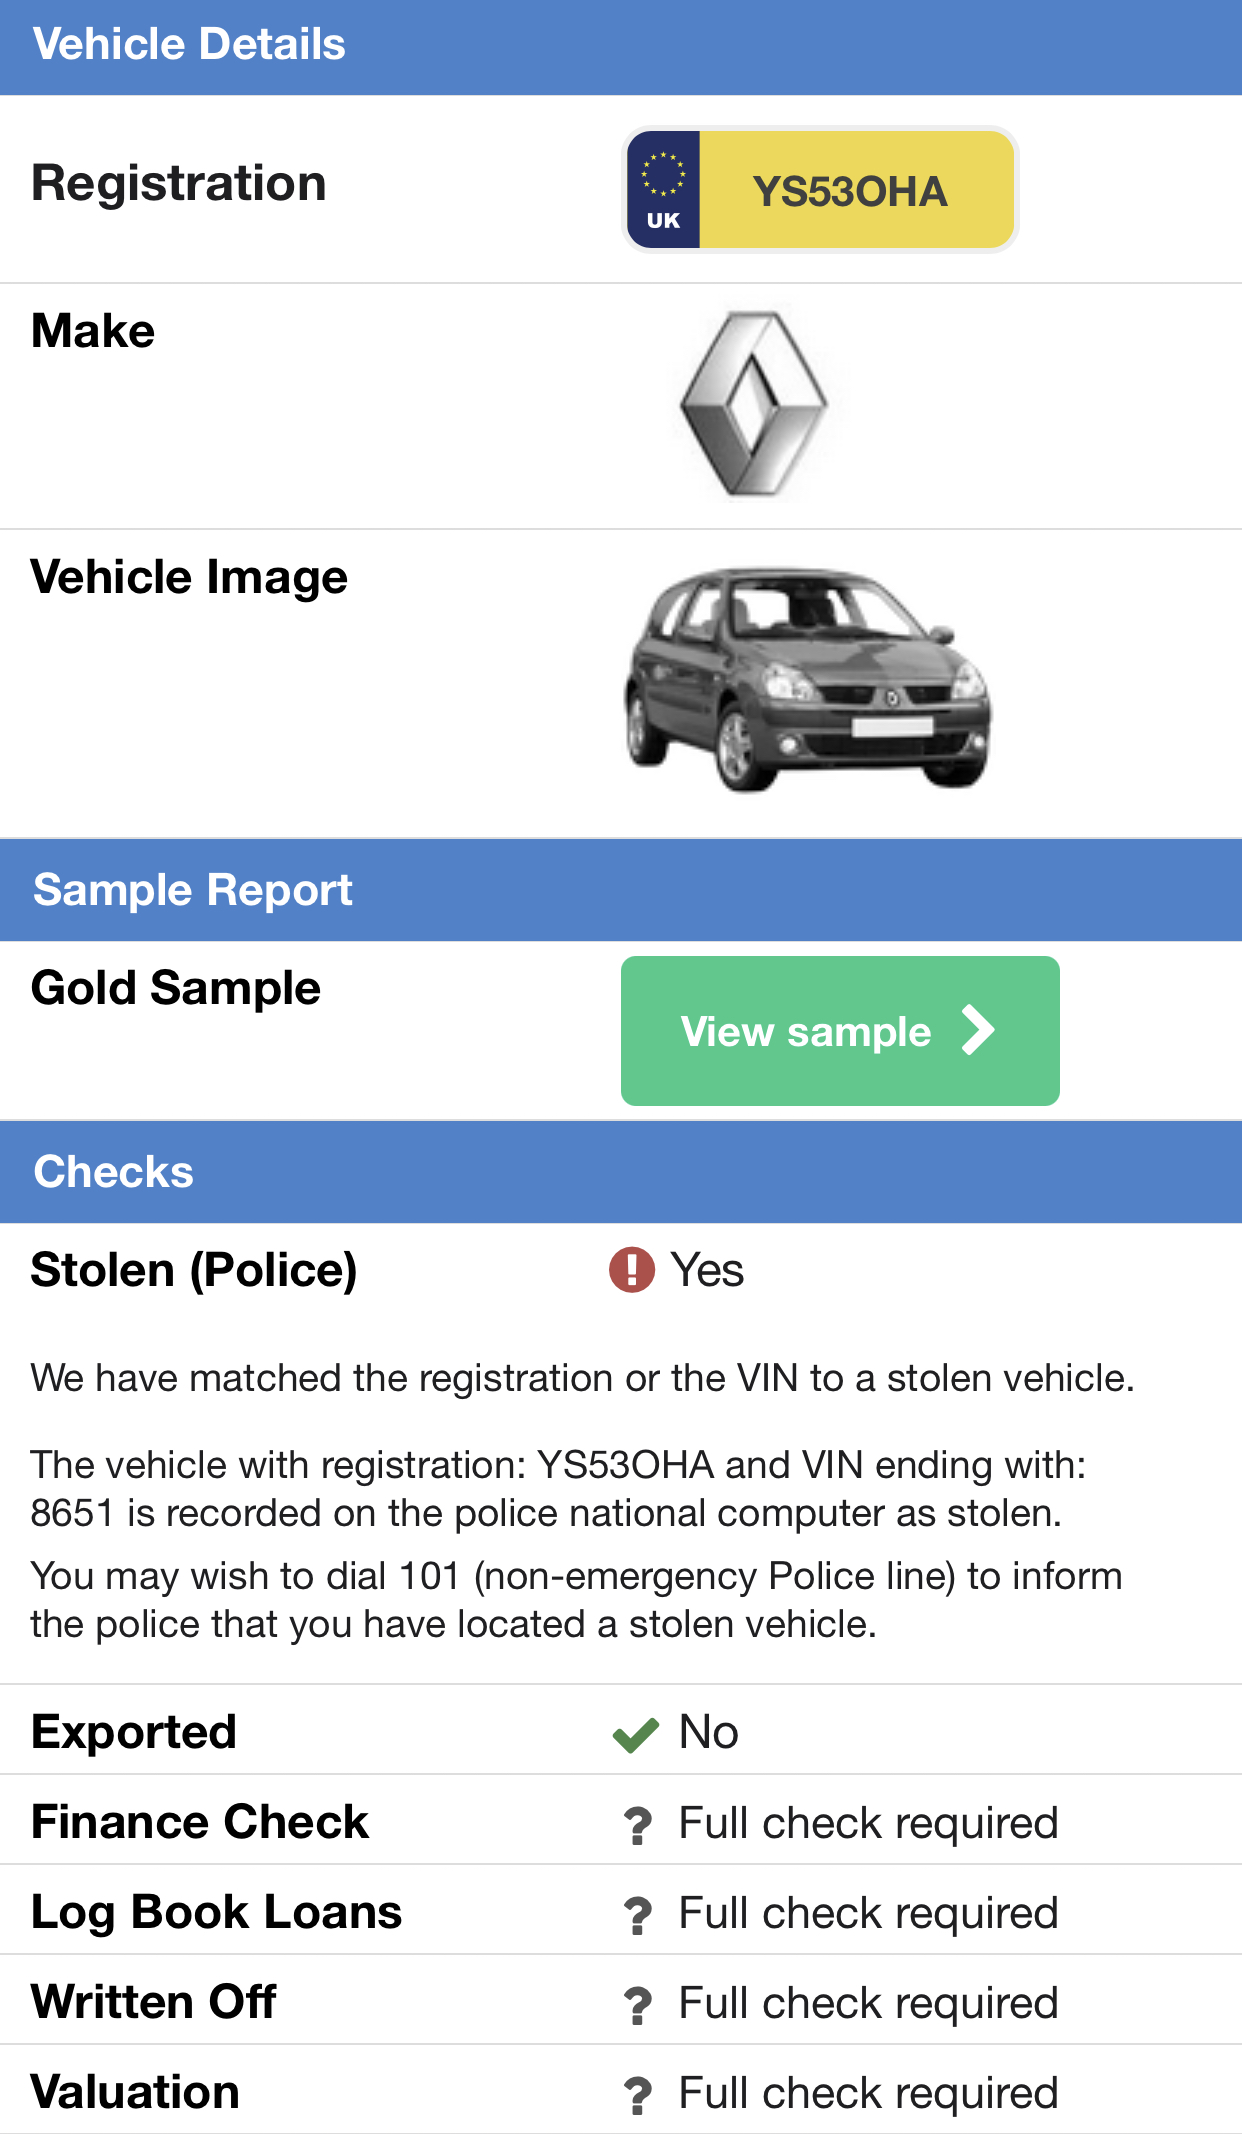Tap the Valuation question mark icon
The height and width of the screenshot is (2134, 1242).
[637, 2095]
